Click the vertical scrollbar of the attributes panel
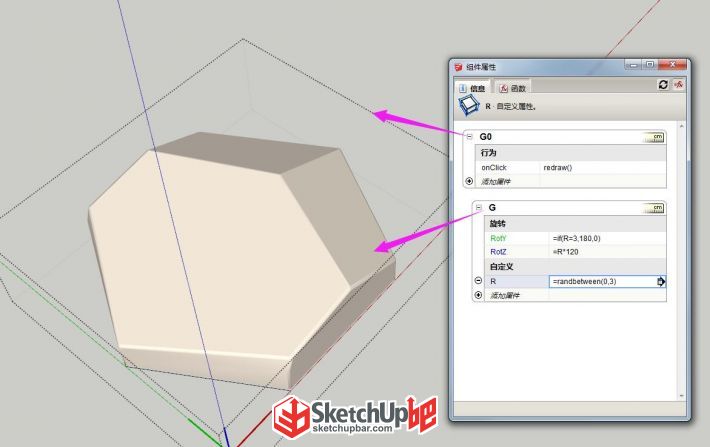Screen dimensions: 710x447 click(x=681, y=261)
